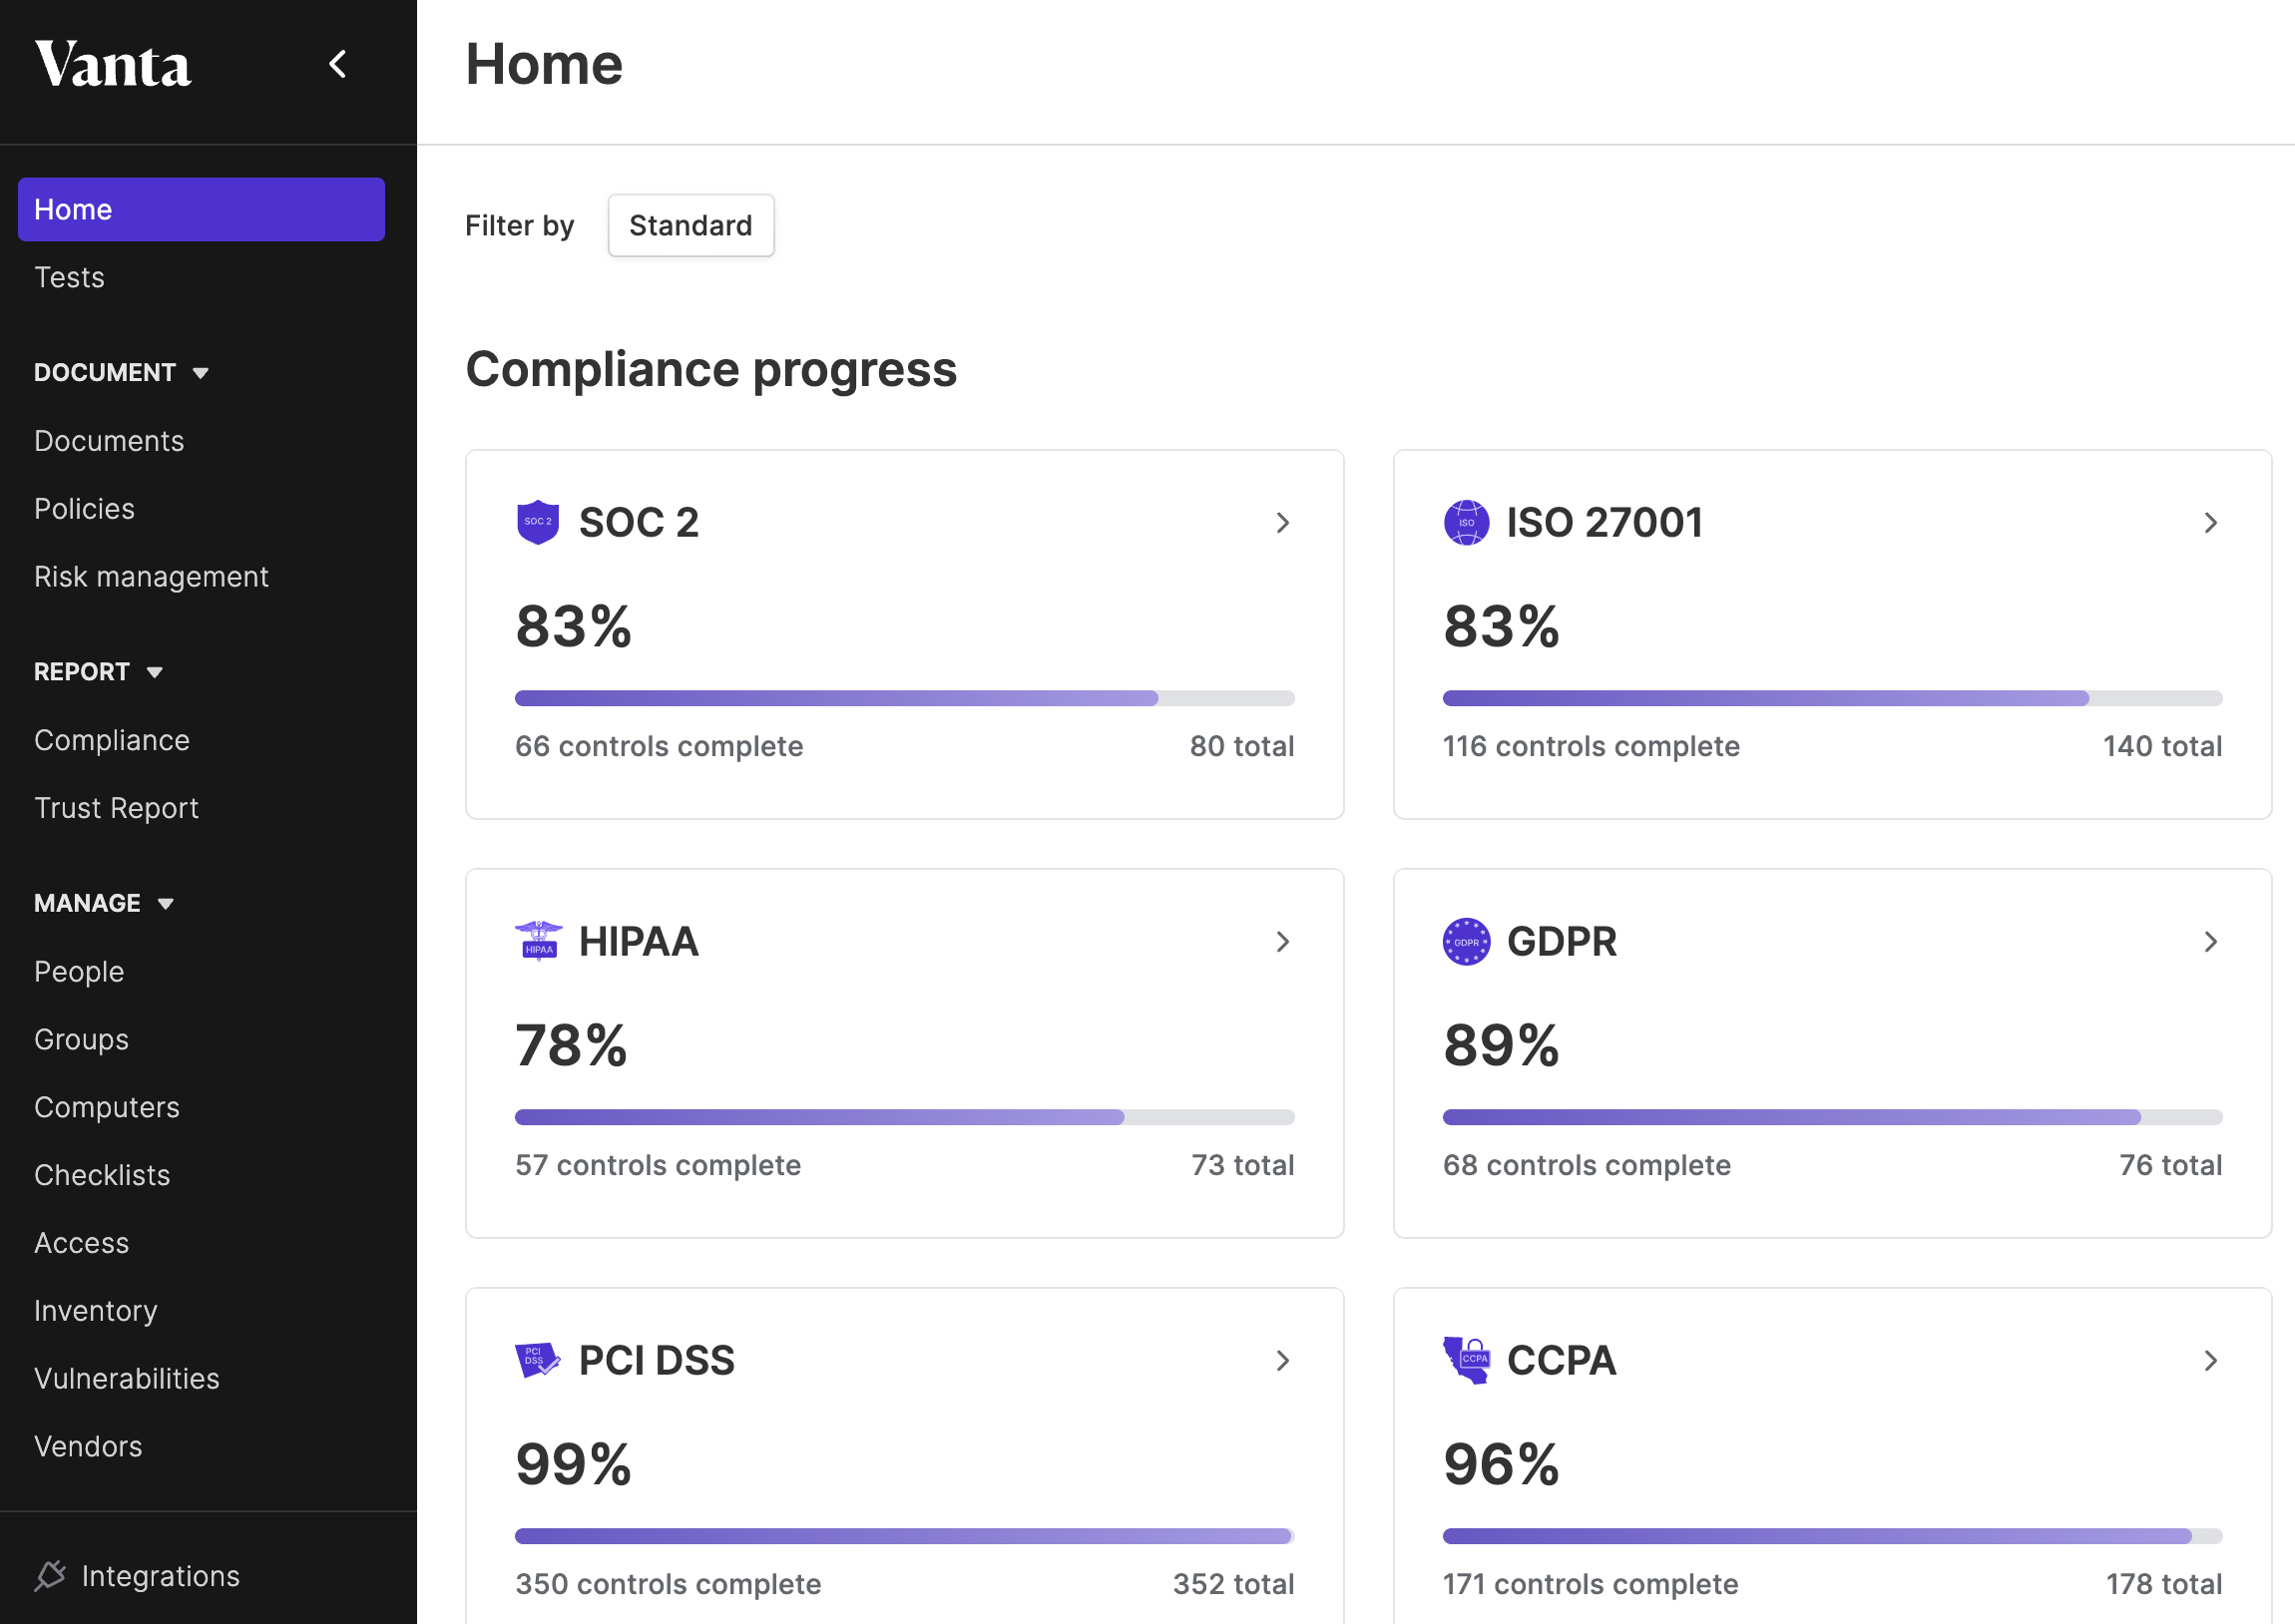
Task: Click the ISO 27001 globe icon
Action: (1468, 521)
